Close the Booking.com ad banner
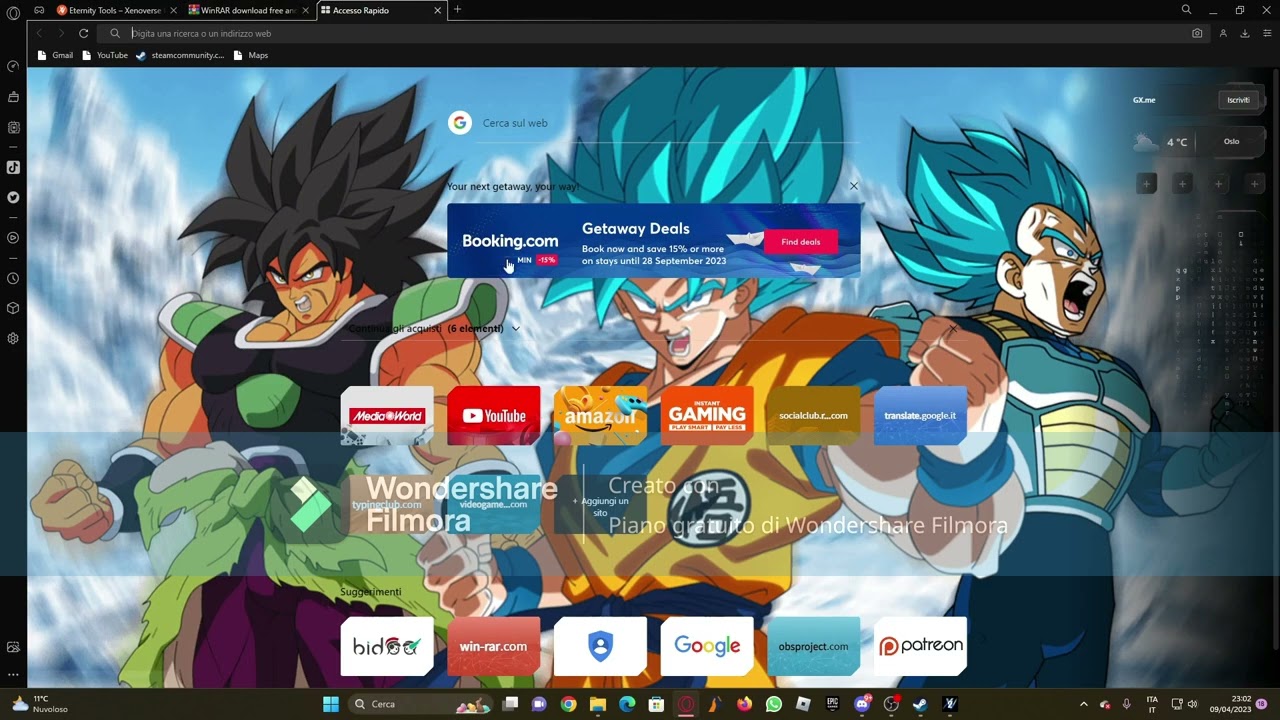Screen dimensions: 1280x720 (x=853, y=186)
